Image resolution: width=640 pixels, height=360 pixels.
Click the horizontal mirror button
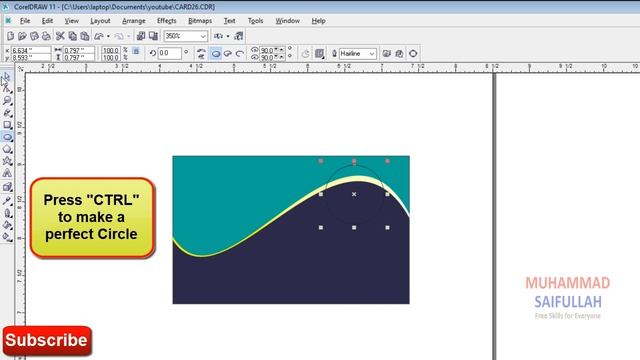pos(201,50)
